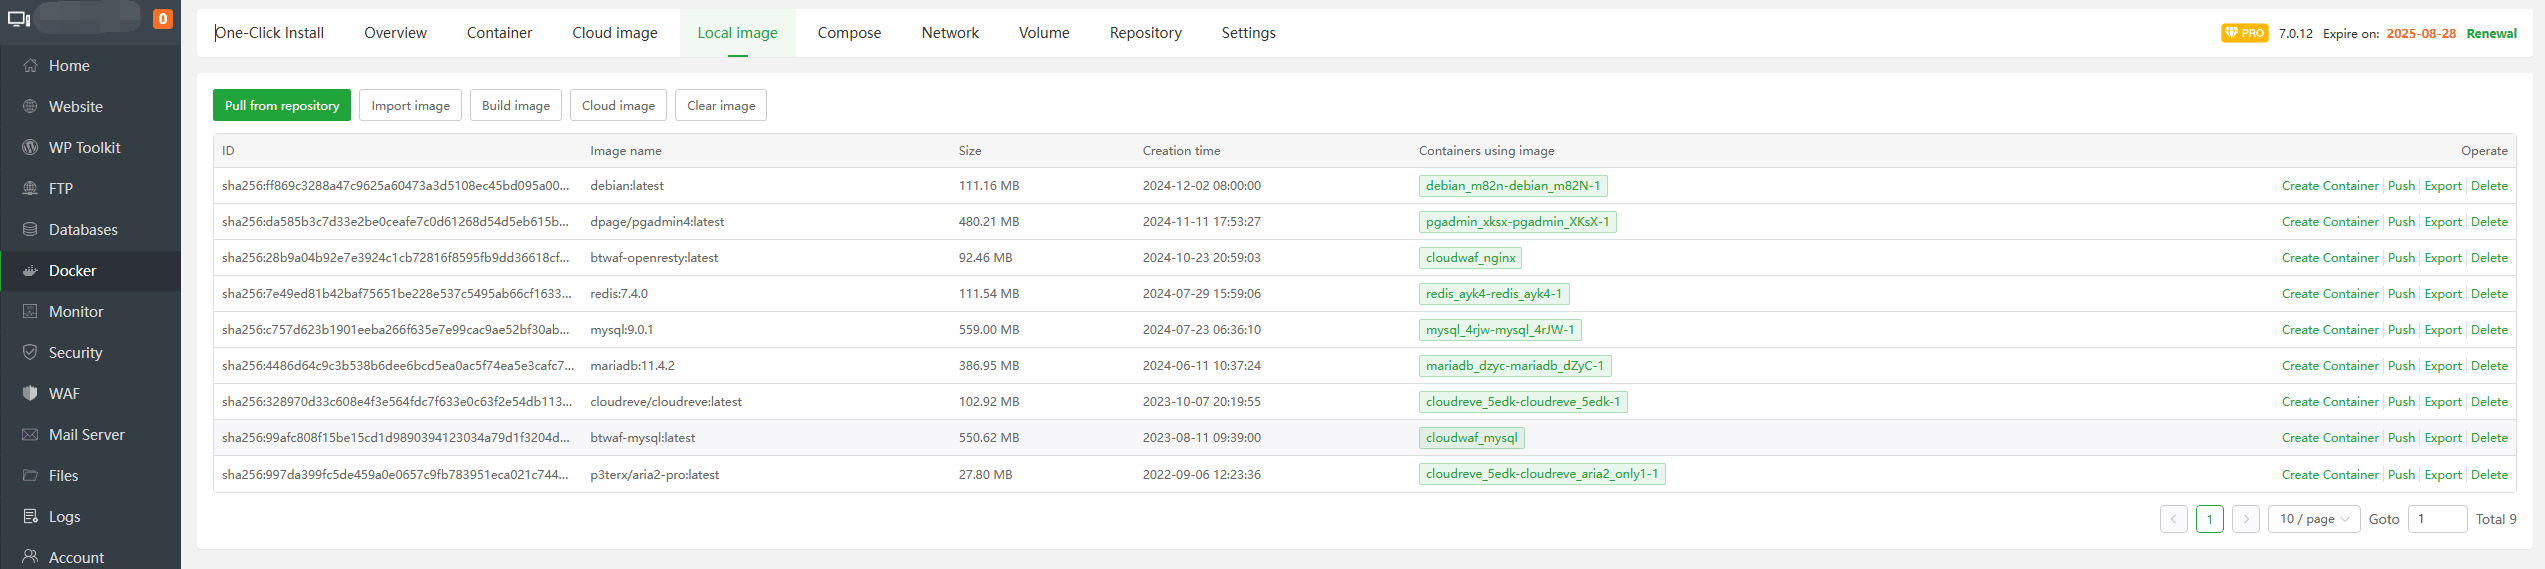
Task: Click the Files folder icon
Action: click(x=30, y=476)
